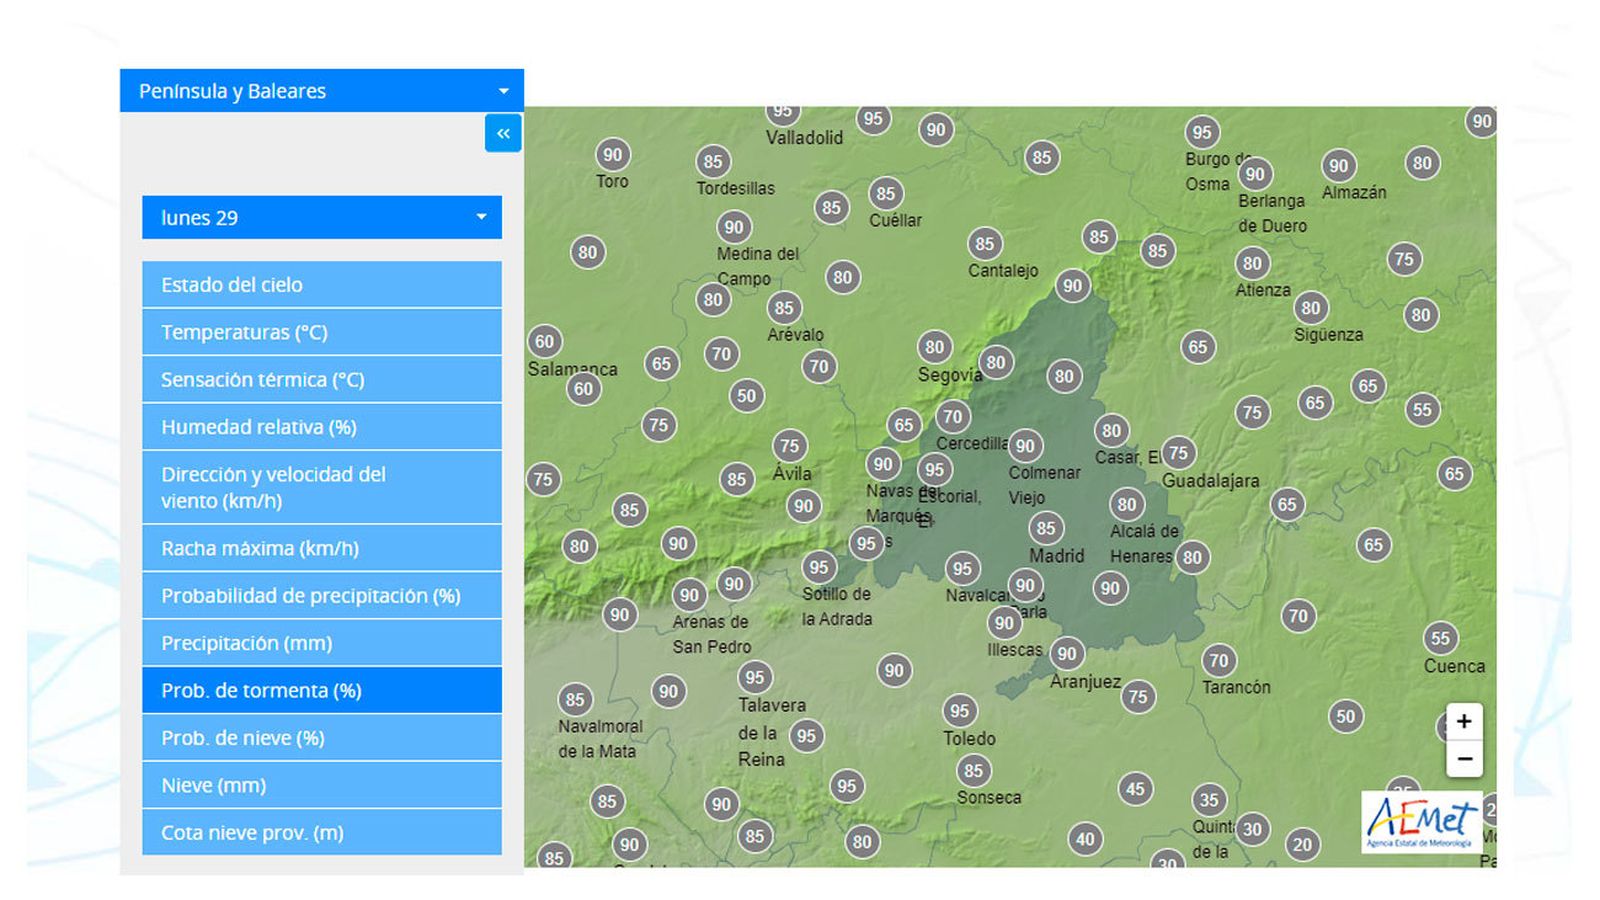The width and height of the screenshot is (1600, 900).
Task: Click the 85 marker above Arévalo
Action: (x=784, y=308)
